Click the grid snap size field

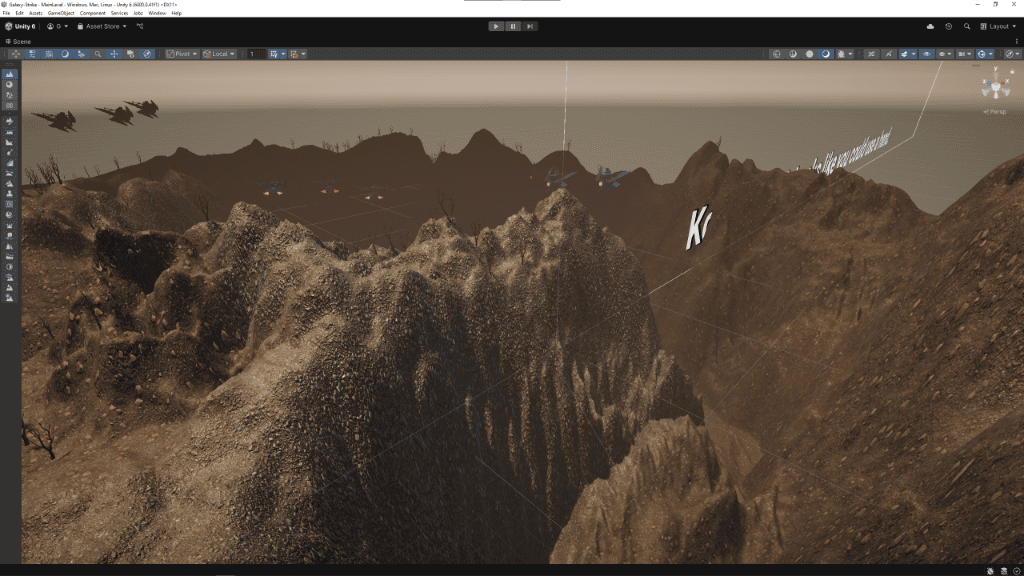[256, 54]
